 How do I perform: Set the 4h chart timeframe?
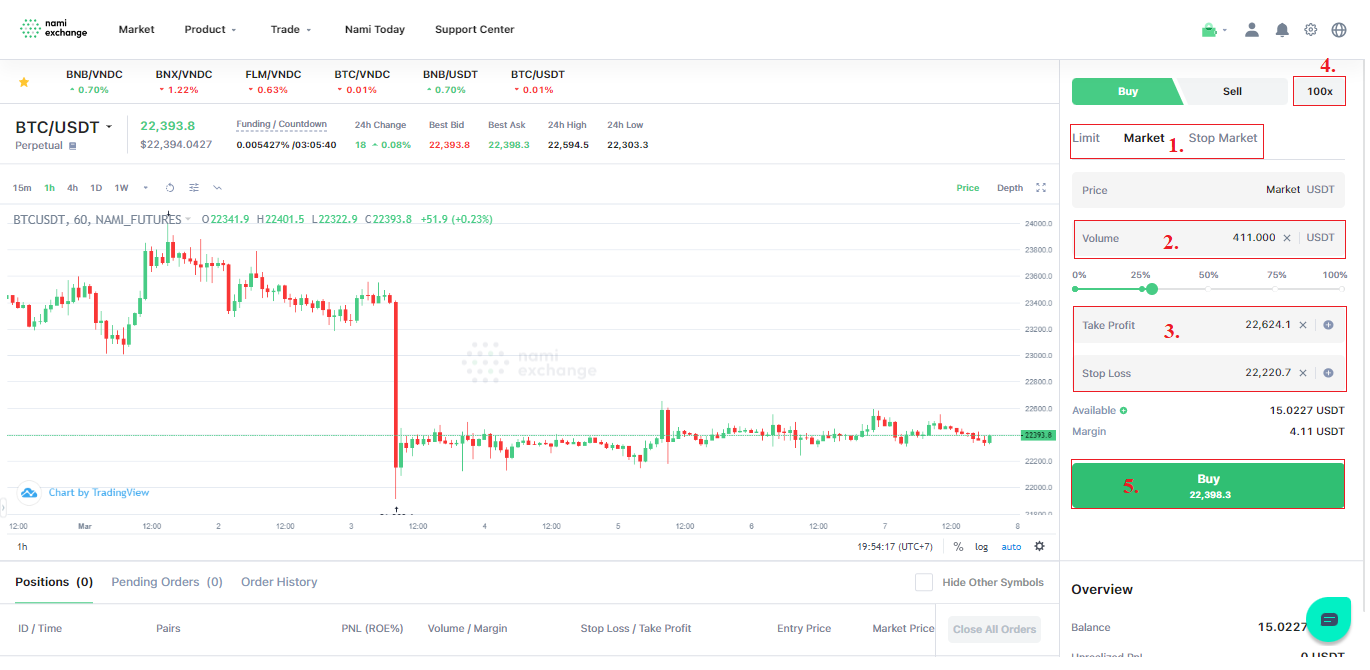(x=73, y=188)
